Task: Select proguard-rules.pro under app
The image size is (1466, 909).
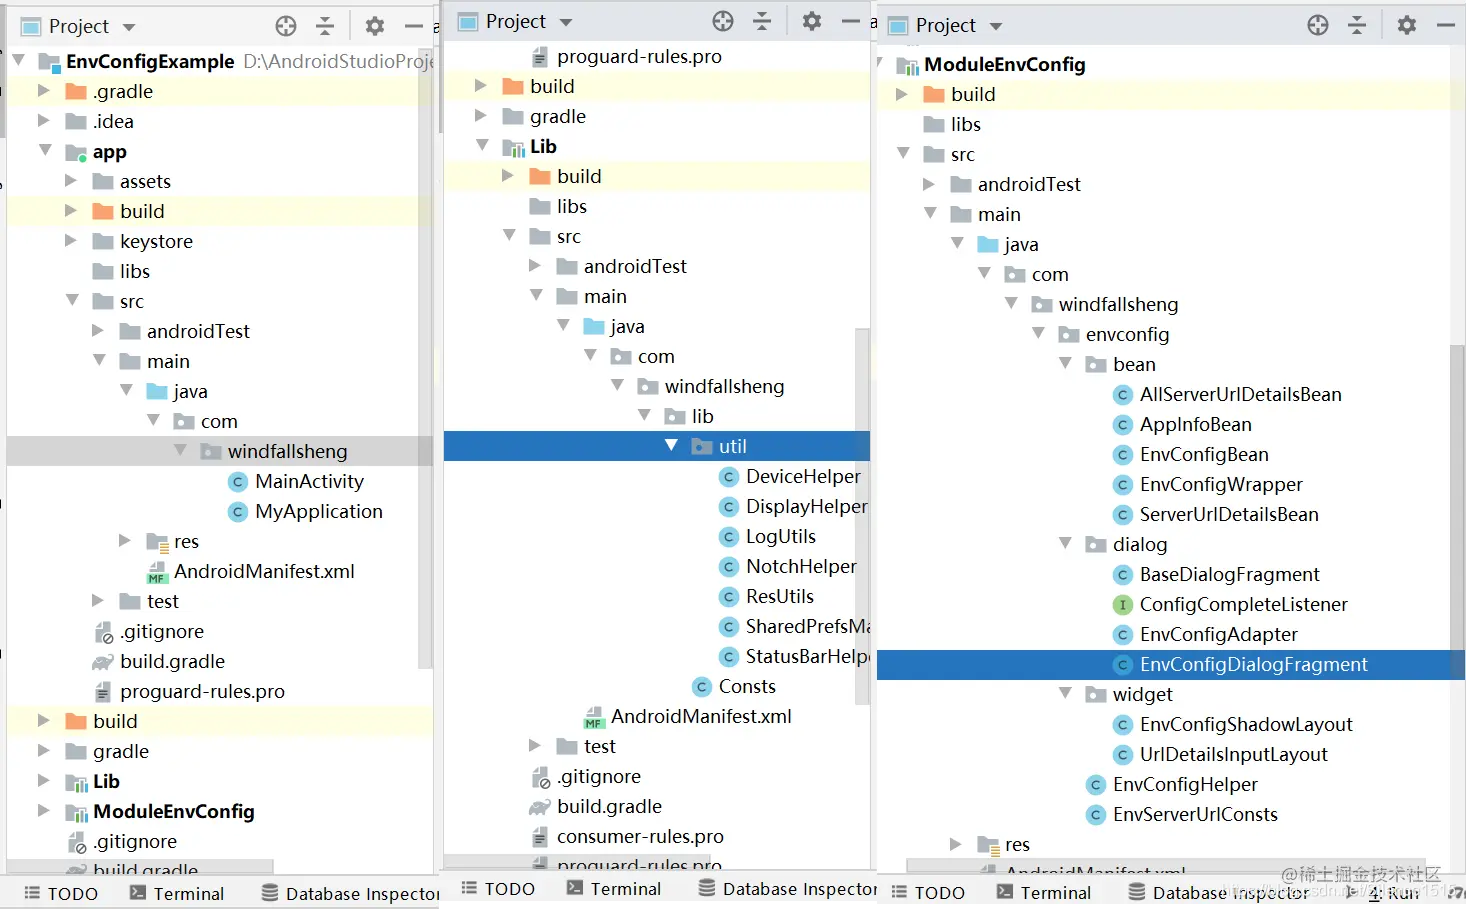Action: [x=202, y=692]
